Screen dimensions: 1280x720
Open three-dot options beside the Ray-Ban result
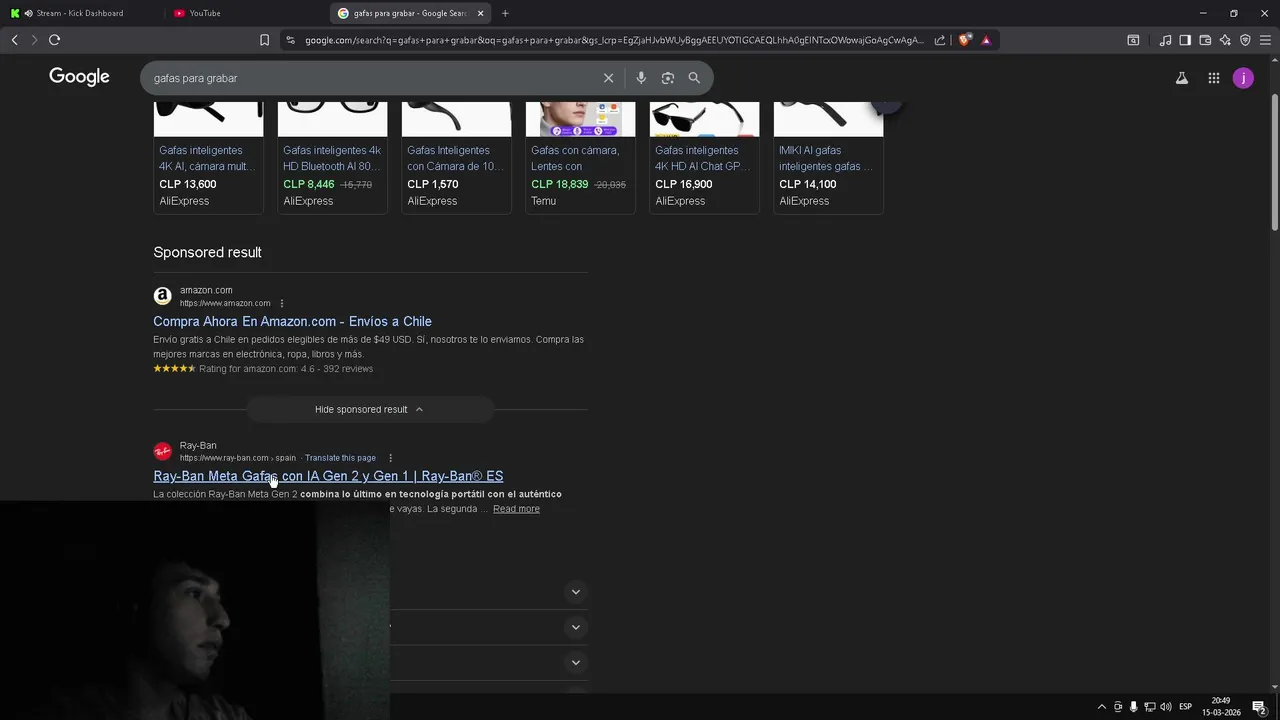pyautogui.click(x=391, y=458)
